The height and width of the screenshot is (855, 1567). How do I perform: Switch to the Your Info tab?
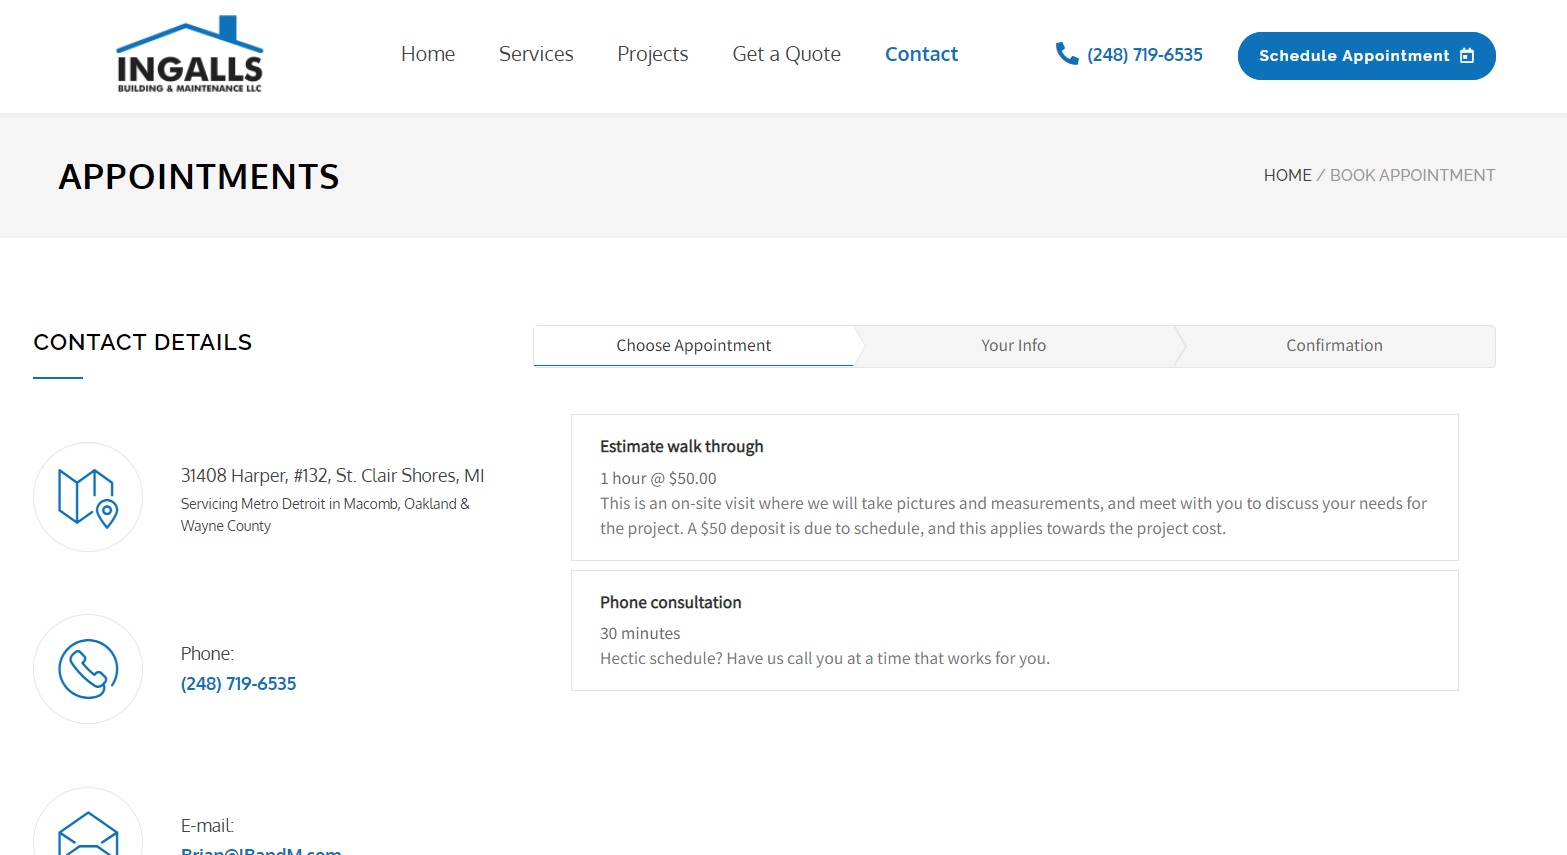(x=1013, y=345)
